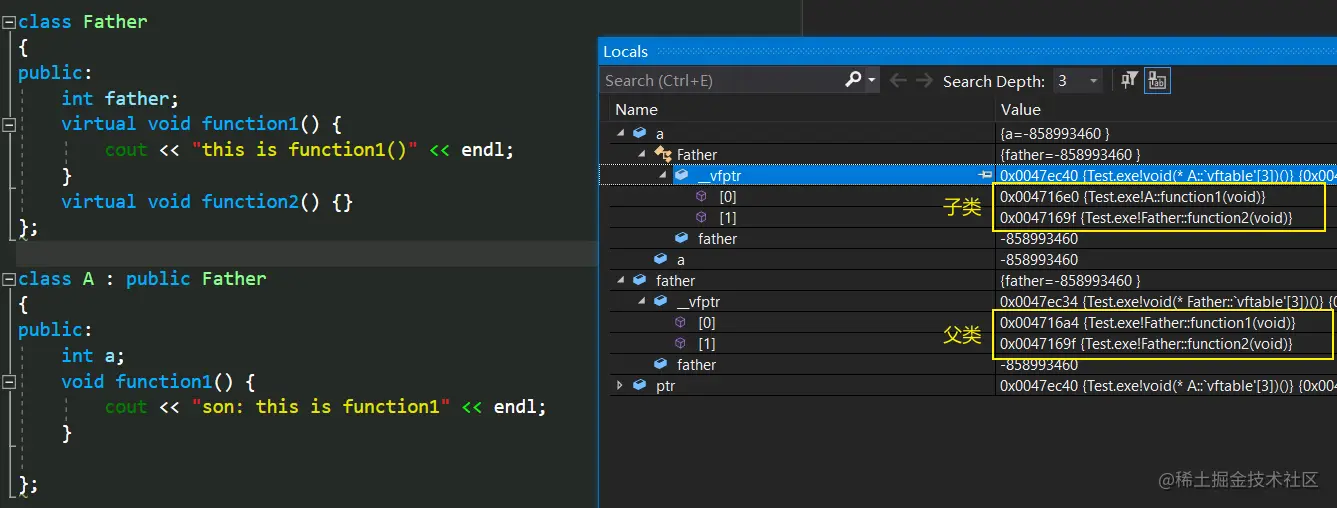Image resolution: width=1337 pixels, height=508 pixels.
Task: Click the Search (Ctrl+E) input field
Action: point(722,81)
